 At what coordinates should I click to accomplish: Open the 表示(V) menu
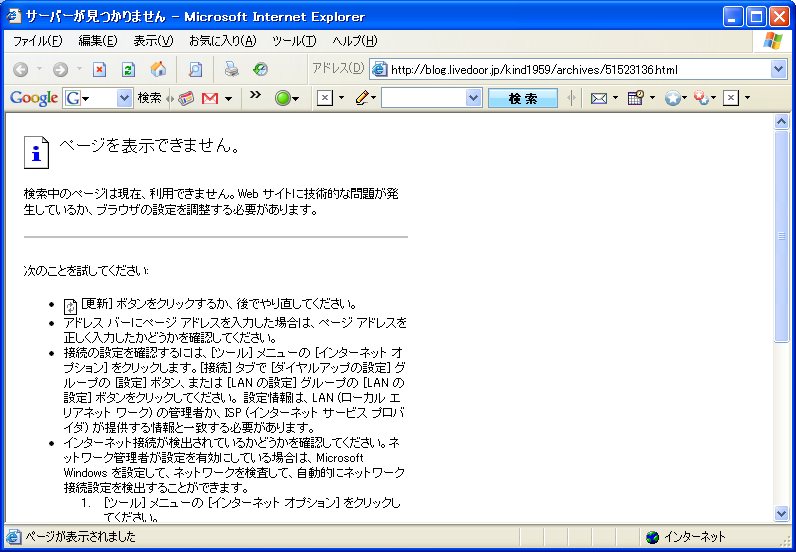click(x=153, y=41)
